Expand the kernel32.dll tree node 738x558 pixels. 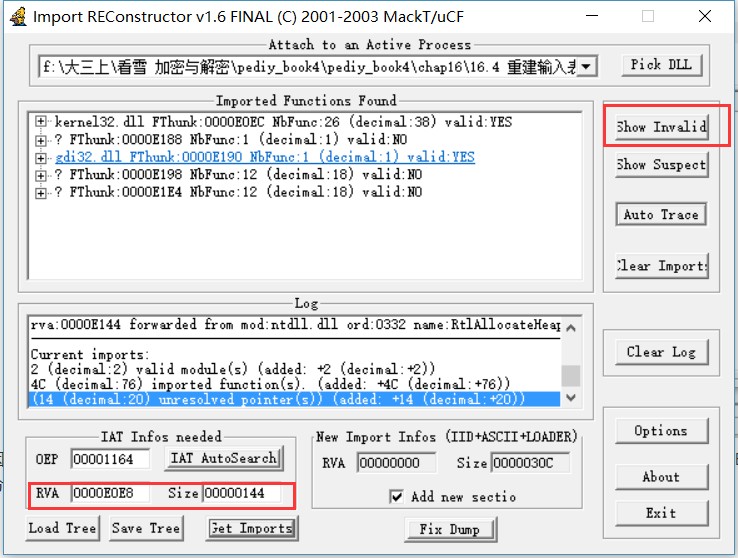tap(41, 122)
